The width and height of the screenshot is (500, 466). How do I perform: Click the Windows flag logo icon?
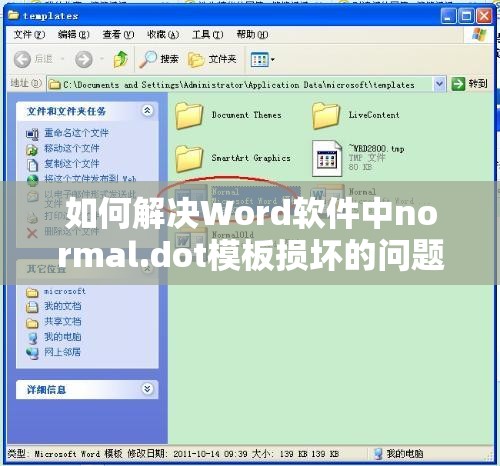tap(479, 35)
